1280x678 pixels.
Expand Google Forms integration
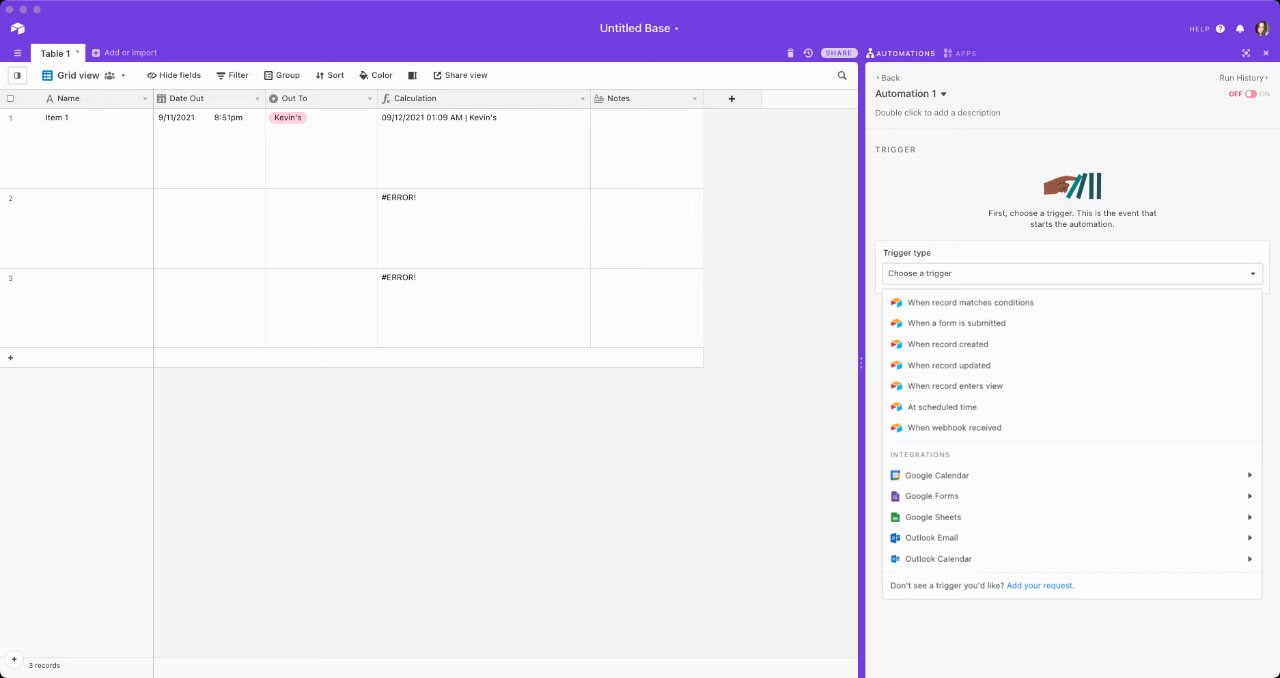tap(1071, 496)
